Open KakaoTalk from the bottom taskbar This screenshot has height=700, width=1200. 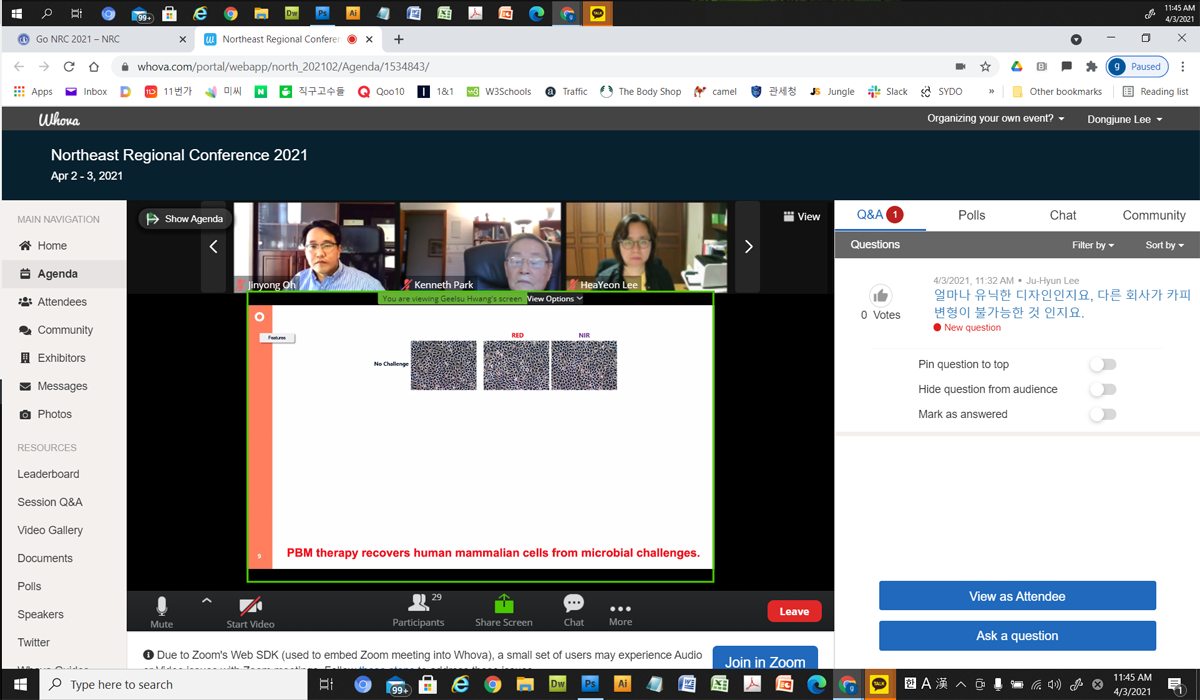pyautogui.click(x=879, y=684)
